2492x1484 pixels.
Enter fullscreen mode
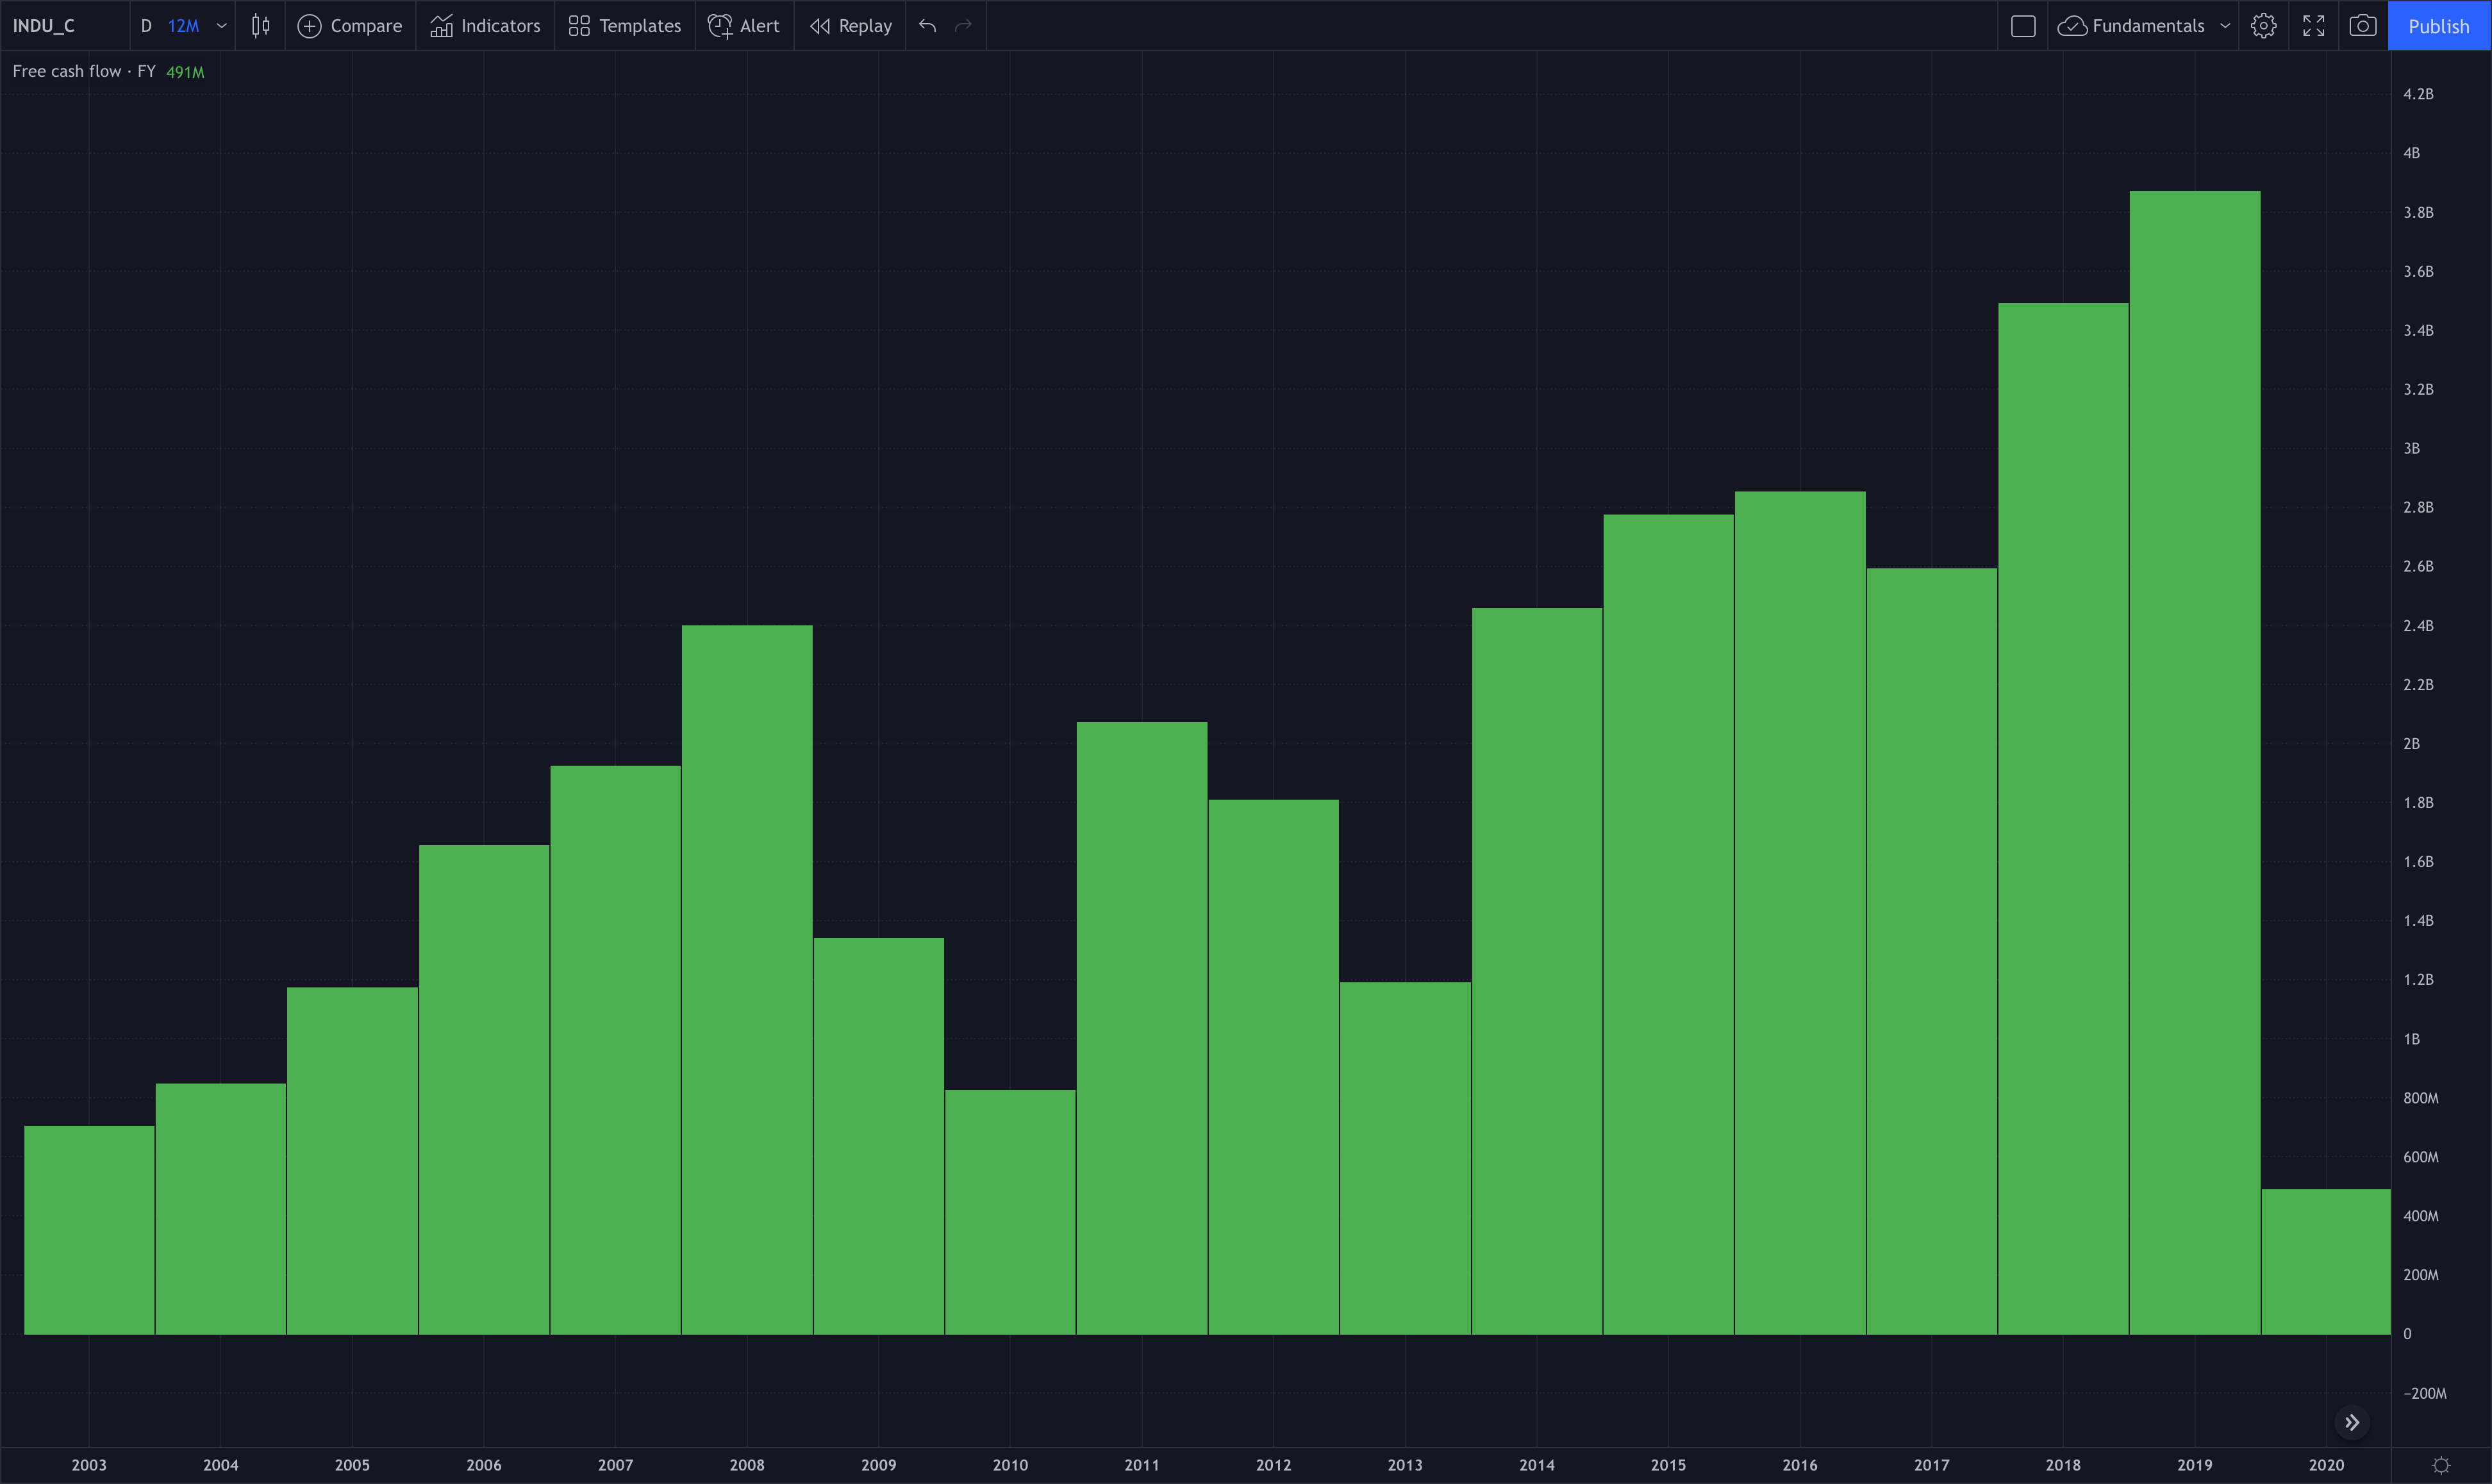click(2313, 26)
